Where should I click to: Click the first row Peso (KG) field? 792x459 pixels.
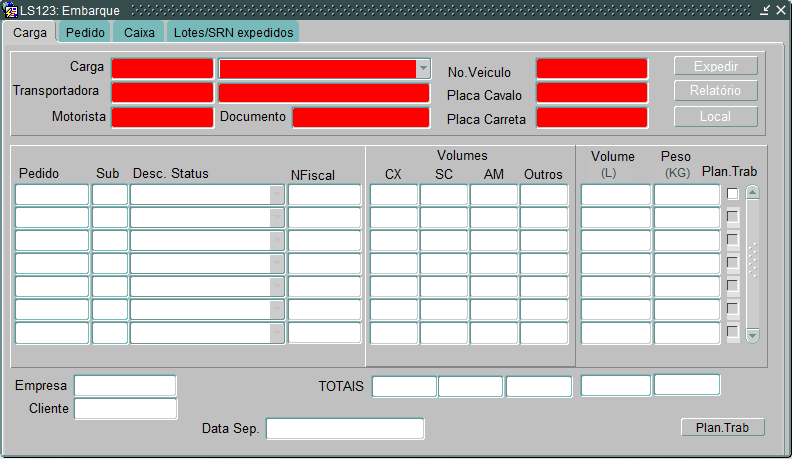coord(687,194)
